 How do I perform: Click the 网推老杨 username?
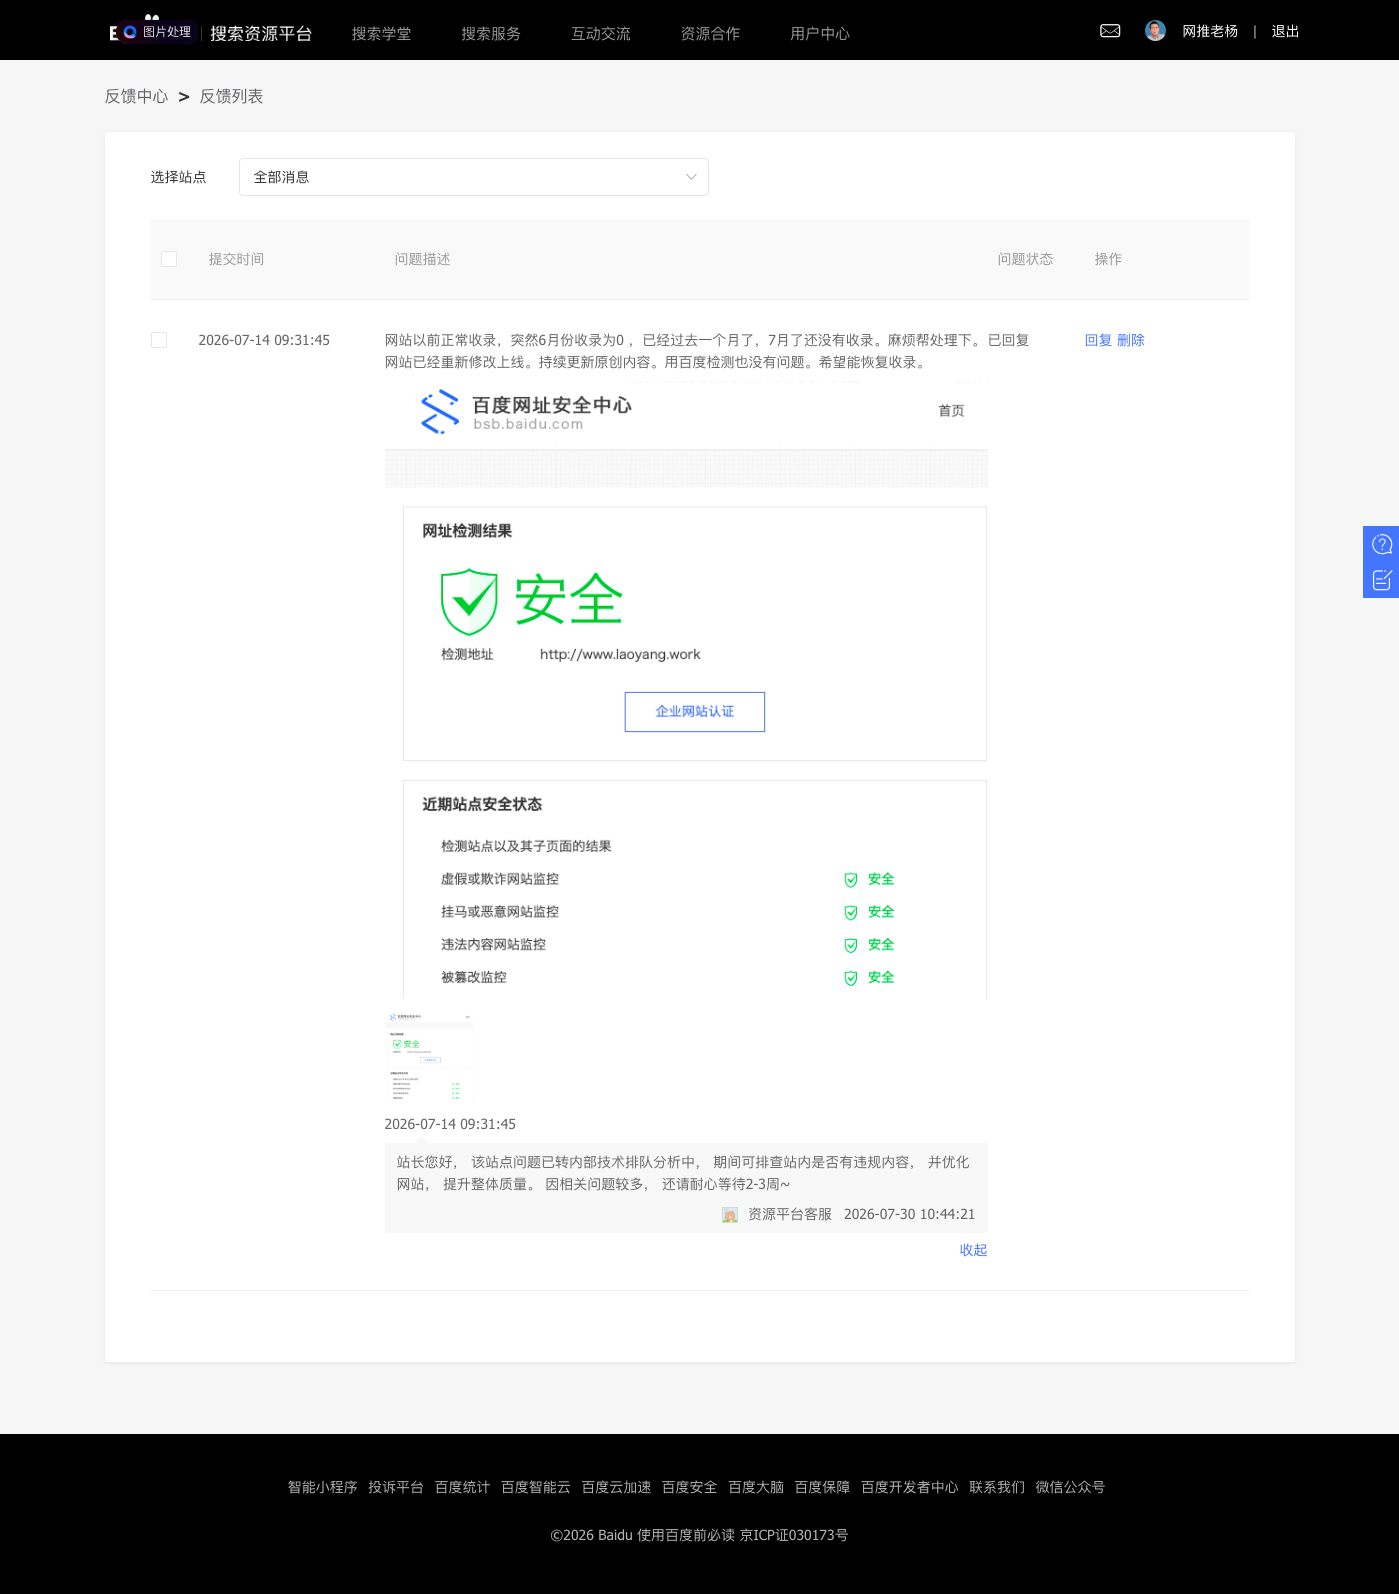[1210, 31]
